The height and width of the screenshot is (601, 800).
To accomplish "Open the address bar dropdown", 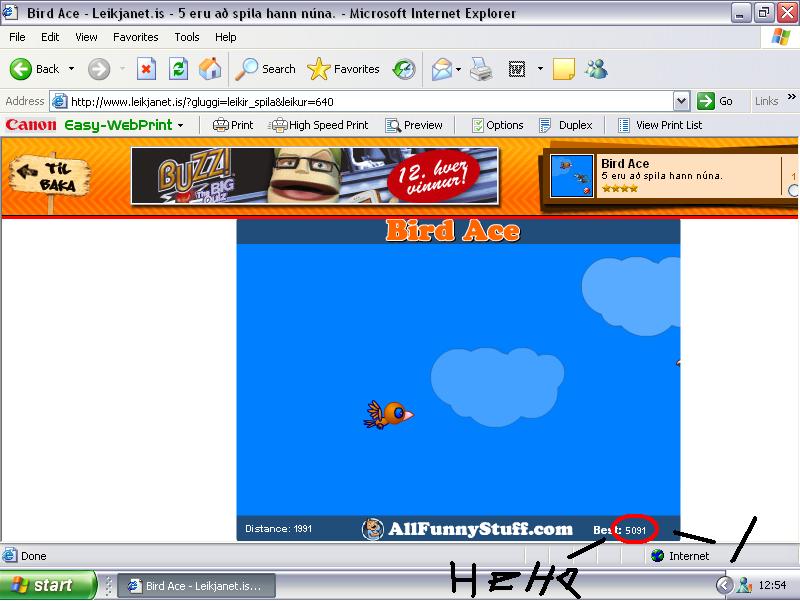I will point(682,101).
